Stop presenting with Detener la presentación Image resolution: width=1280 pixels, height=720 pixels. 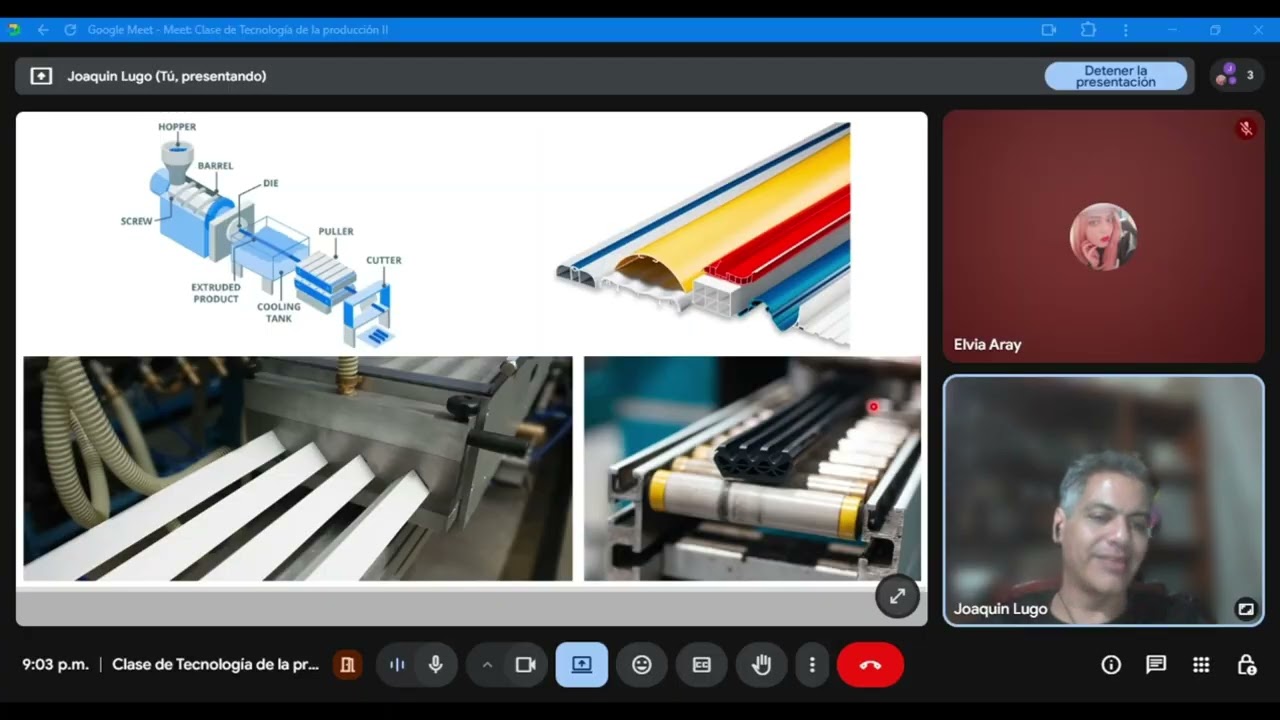point(1116,76)
